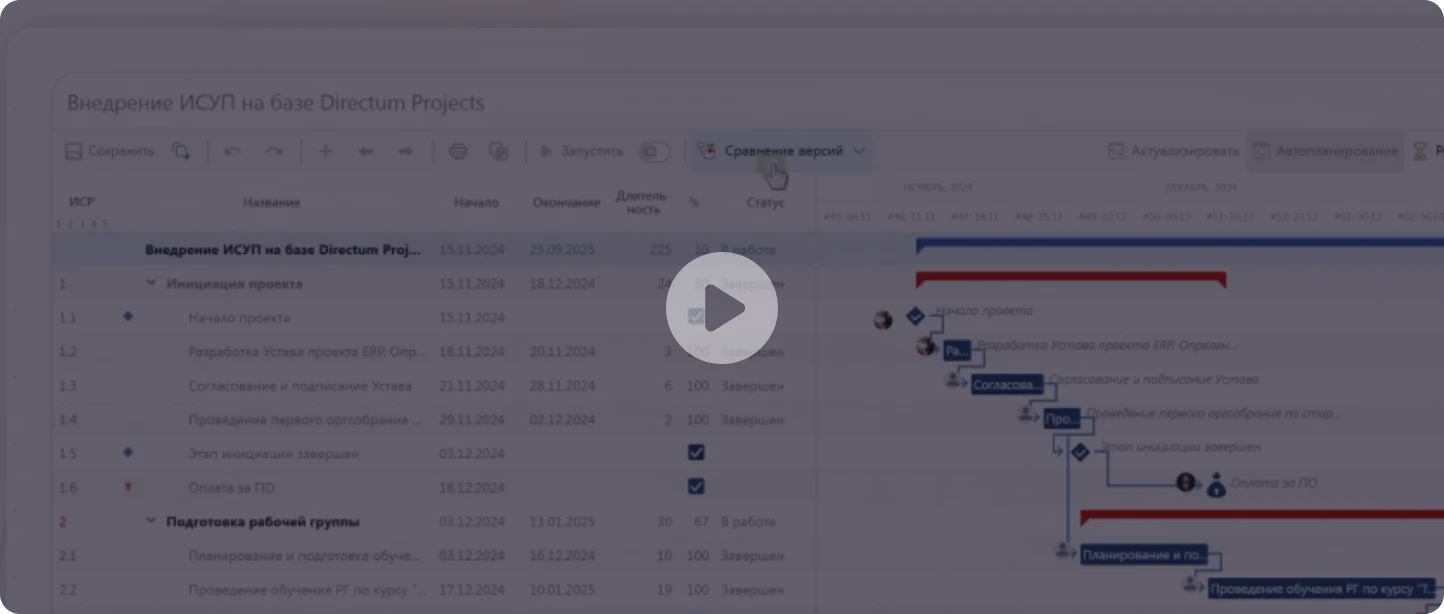
Task: Click the Статус column header
Action: pos(765,202)
